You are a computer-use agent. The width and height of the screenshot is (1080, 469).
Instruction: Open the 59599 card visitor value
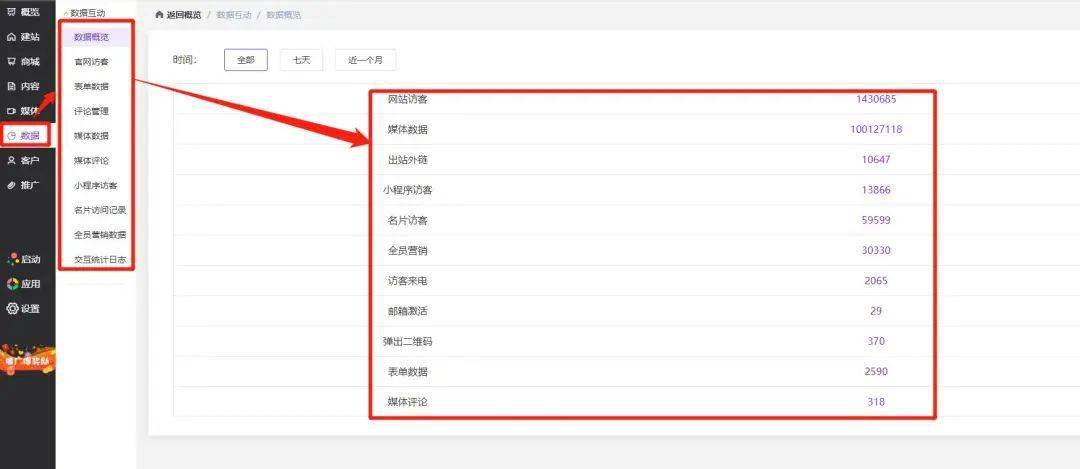876,220
